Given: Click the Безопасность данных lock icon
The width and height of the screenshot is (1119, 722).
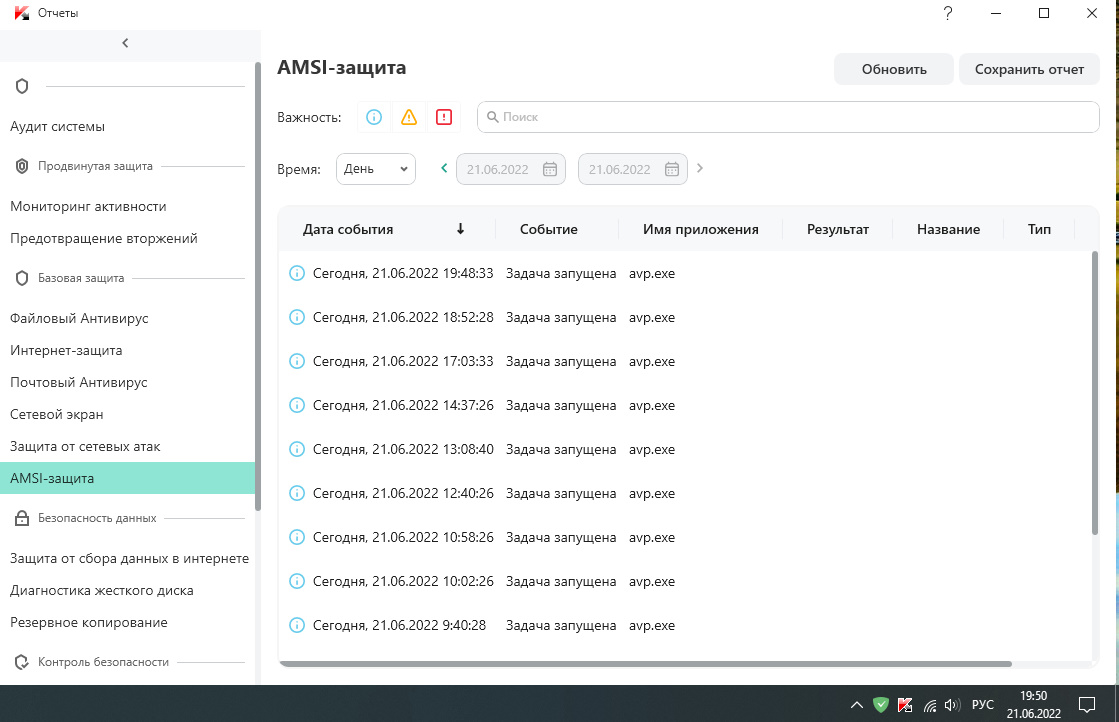Looking at the screenshot, I should click(x=22, y=518).
